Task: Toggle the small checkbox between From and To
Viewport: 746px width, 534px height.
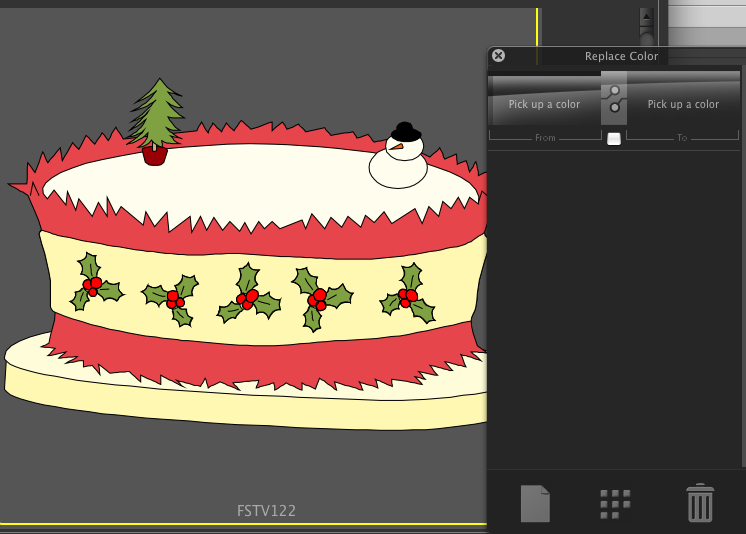Action: 614,139
